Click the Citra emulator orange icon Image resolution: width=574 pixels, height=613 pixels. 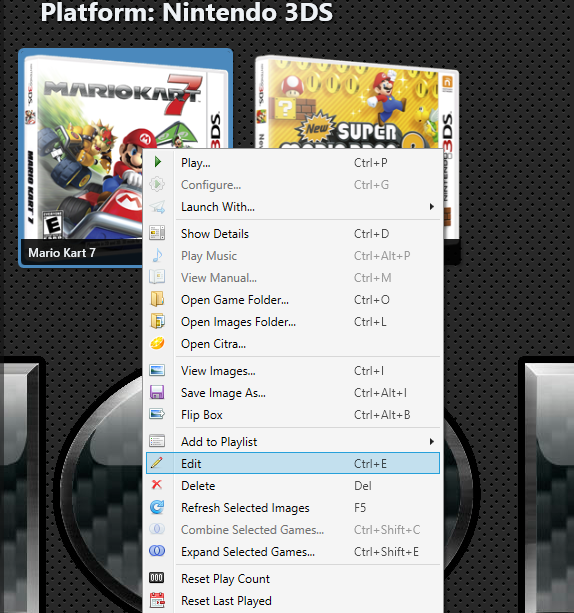pos(157,344)
